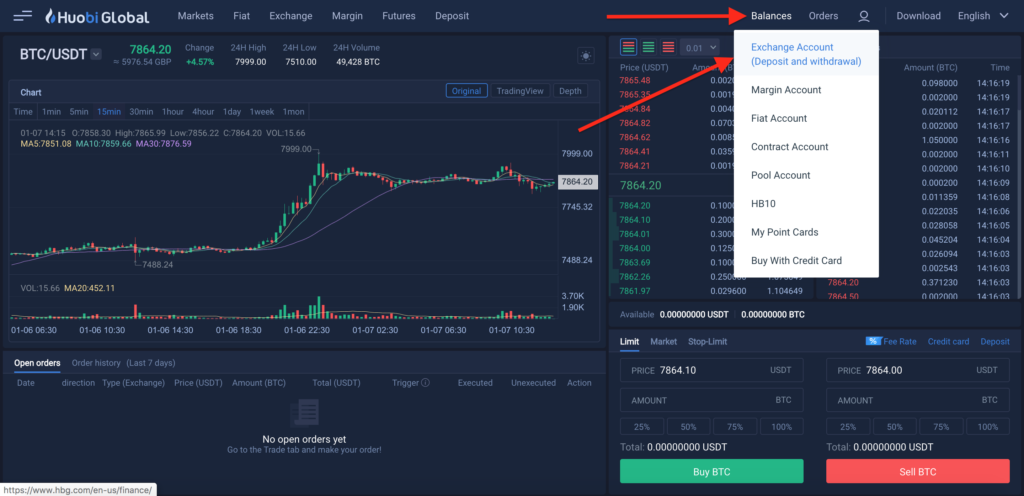Click the Trigger info icon
Screen dimensions: 1024x496
click(x=426, y=382)
